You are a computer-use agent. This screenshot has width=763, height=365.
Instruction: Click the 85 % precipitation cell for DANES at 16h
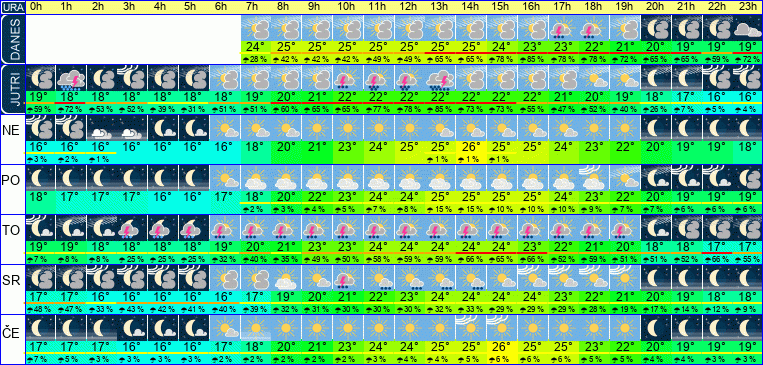click(532, 59)
